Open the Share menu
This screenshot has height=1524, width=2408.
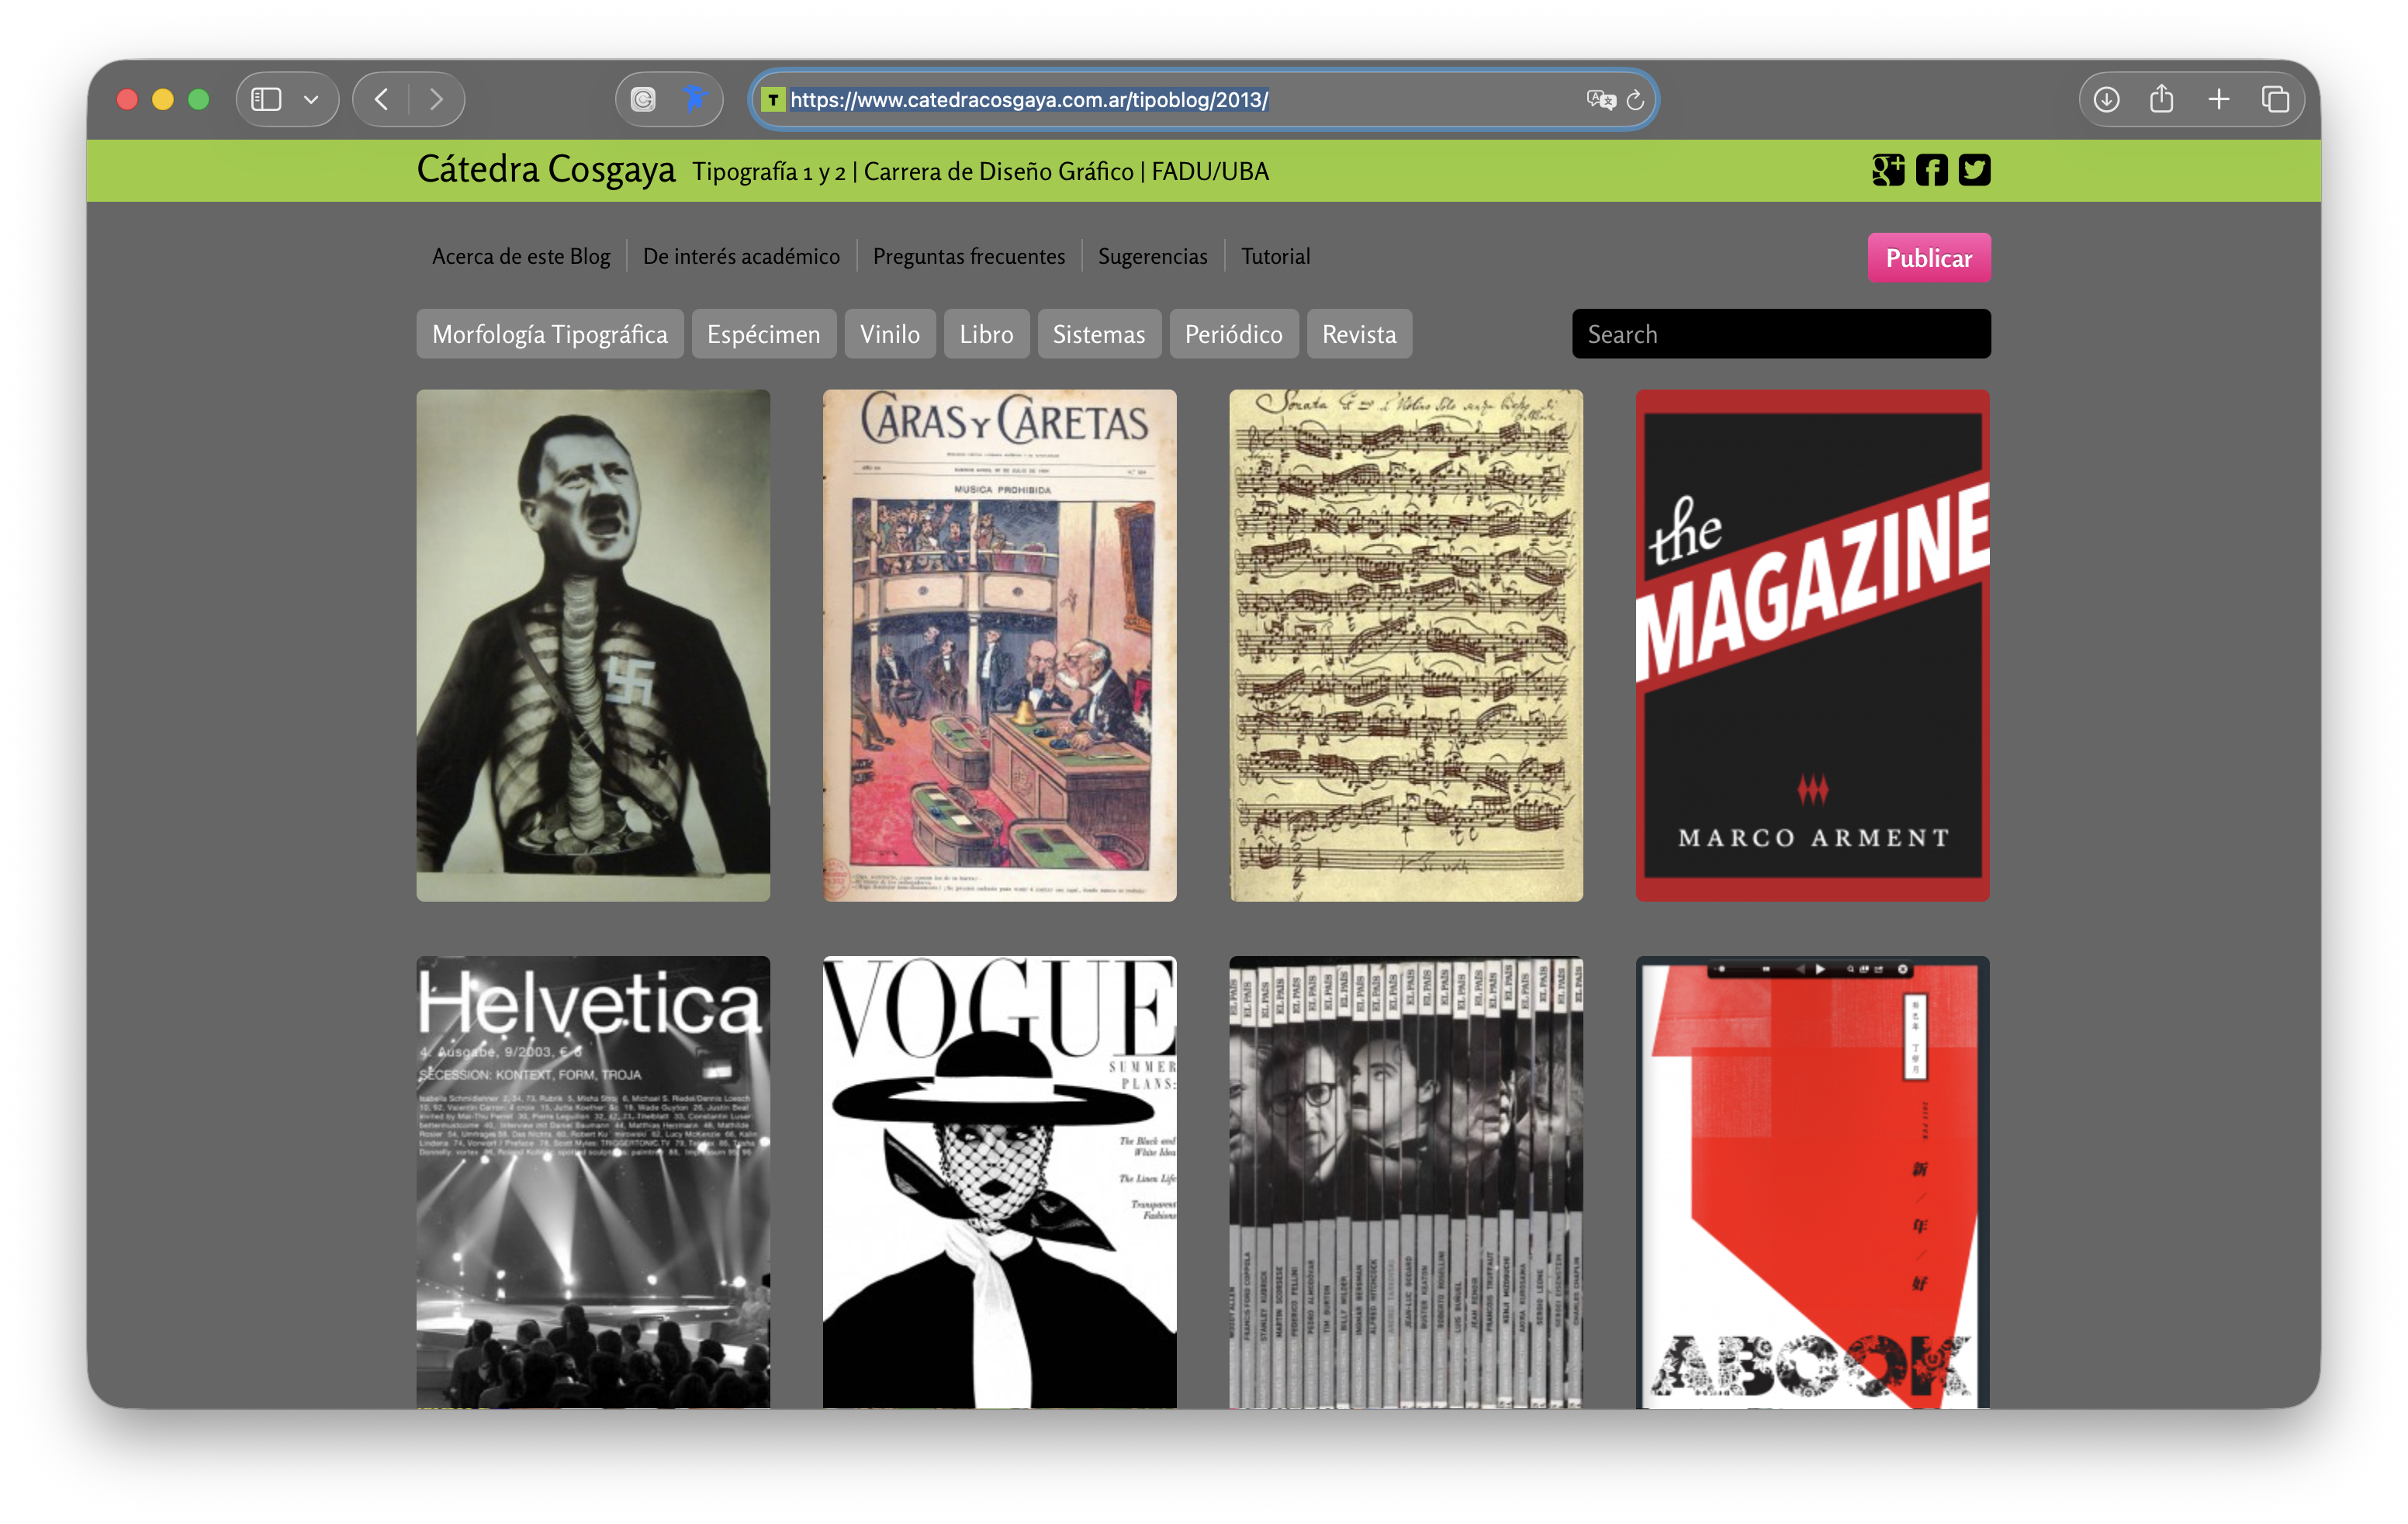click(x=2161, y=99)
